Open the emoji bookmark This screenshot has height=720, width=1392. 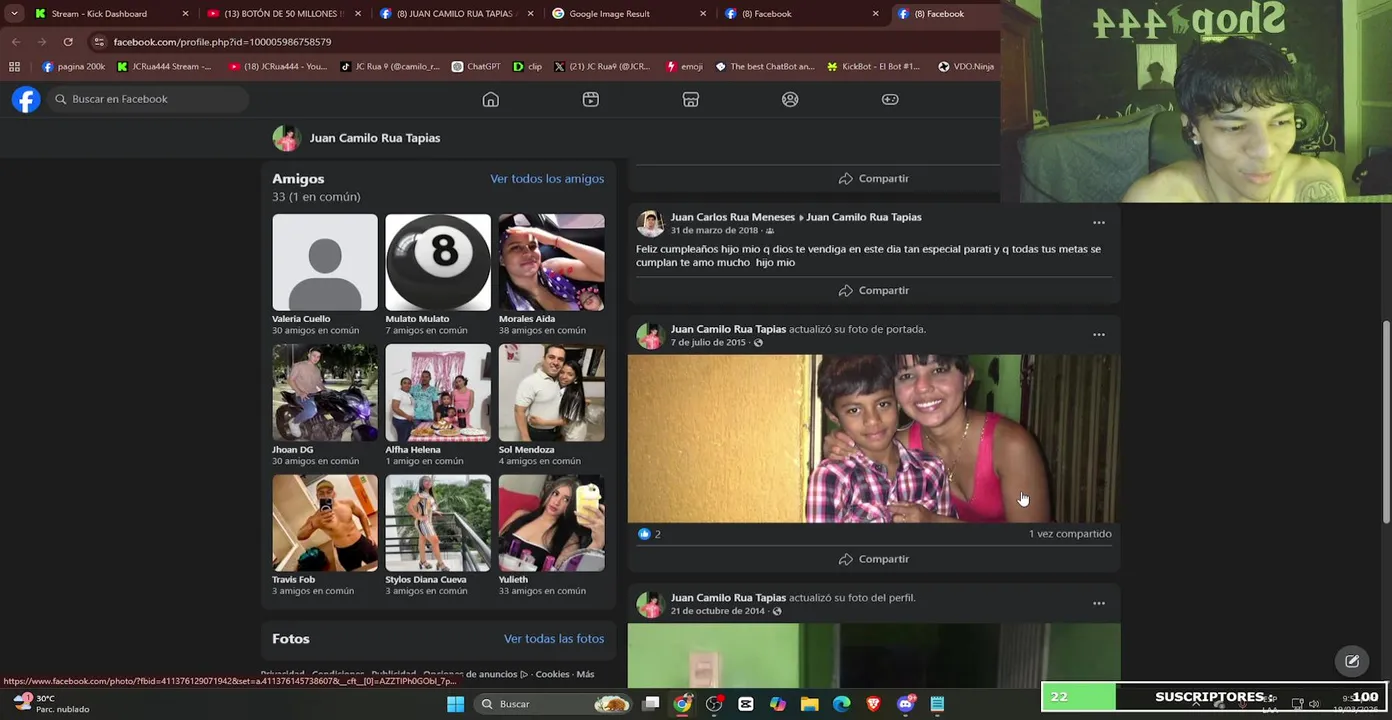click(x=684, y=67)
